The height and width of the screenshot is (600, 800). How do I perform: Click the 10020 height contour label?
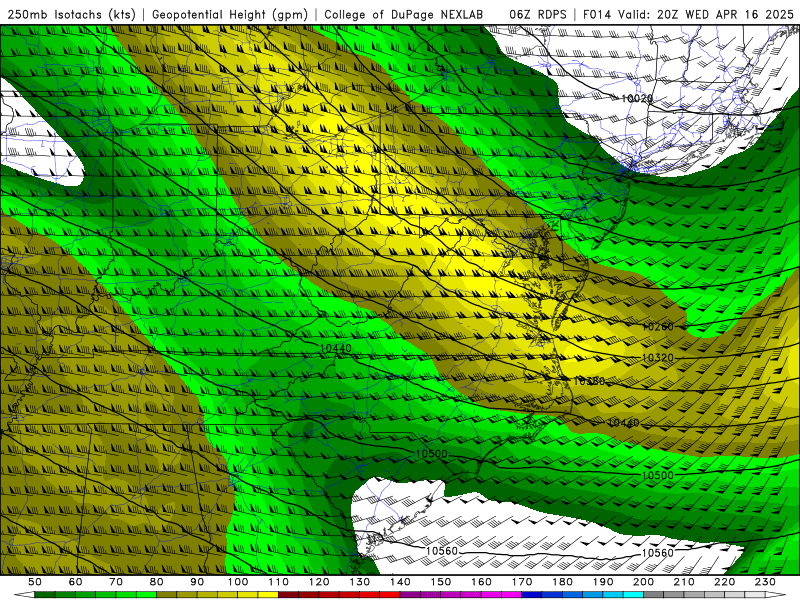point(636,98)
